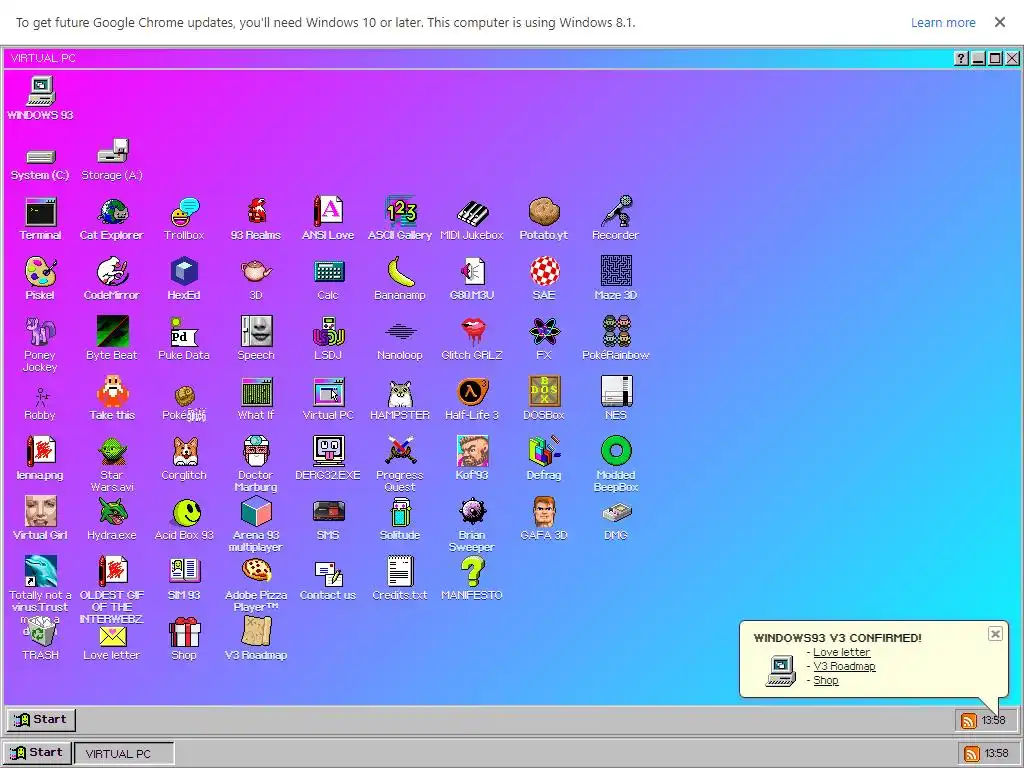Viewport: 1024px width, 768px height.
Task: Open the MANIFESTO question mark icon
Action: tap(472, 579)
